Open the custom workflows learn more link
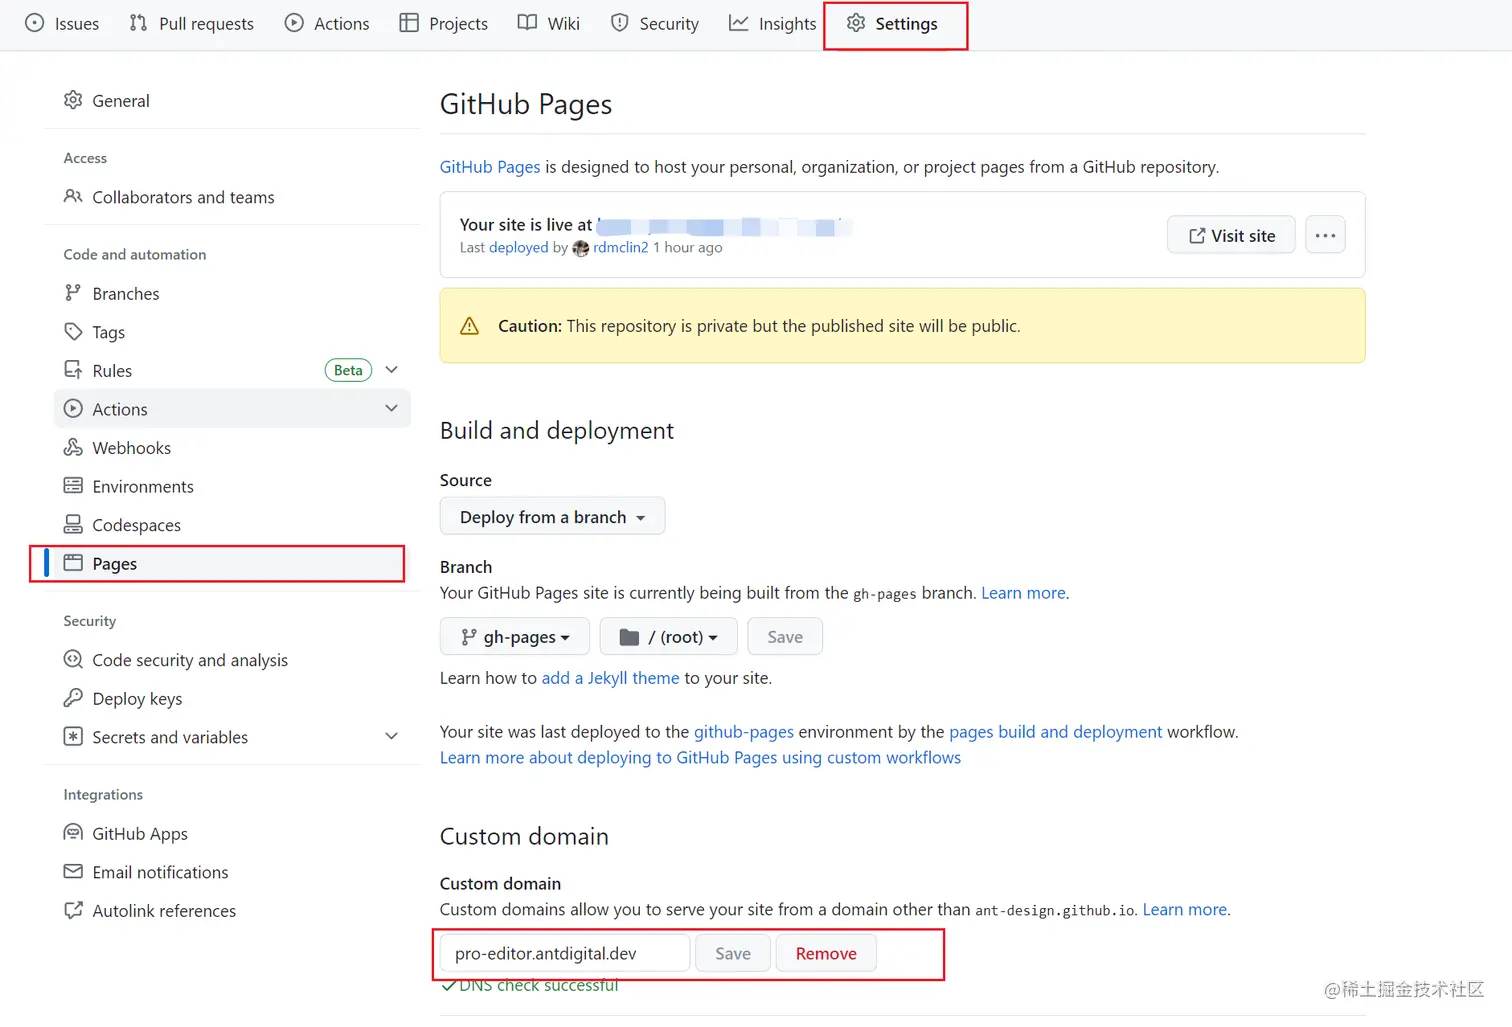The height and width of the screenshot is (1027, 1512). point(700,758)
